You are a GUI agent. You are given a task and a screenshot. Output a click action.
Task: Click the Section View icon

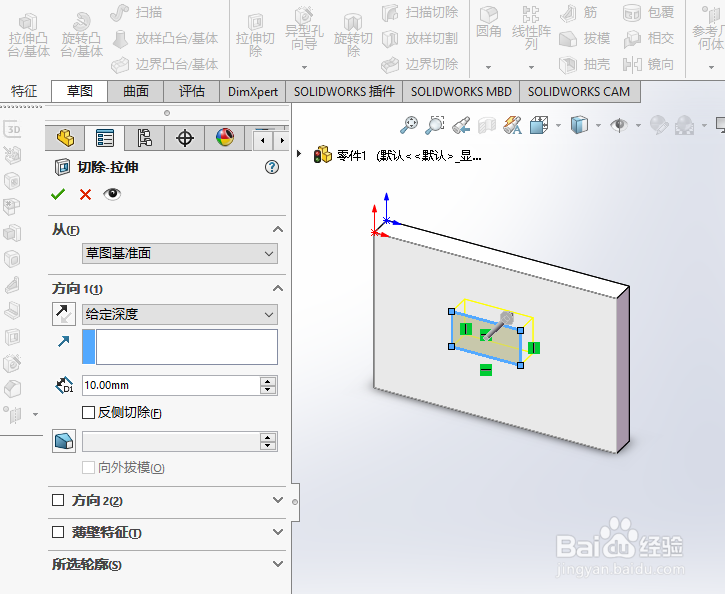[487, 125]
